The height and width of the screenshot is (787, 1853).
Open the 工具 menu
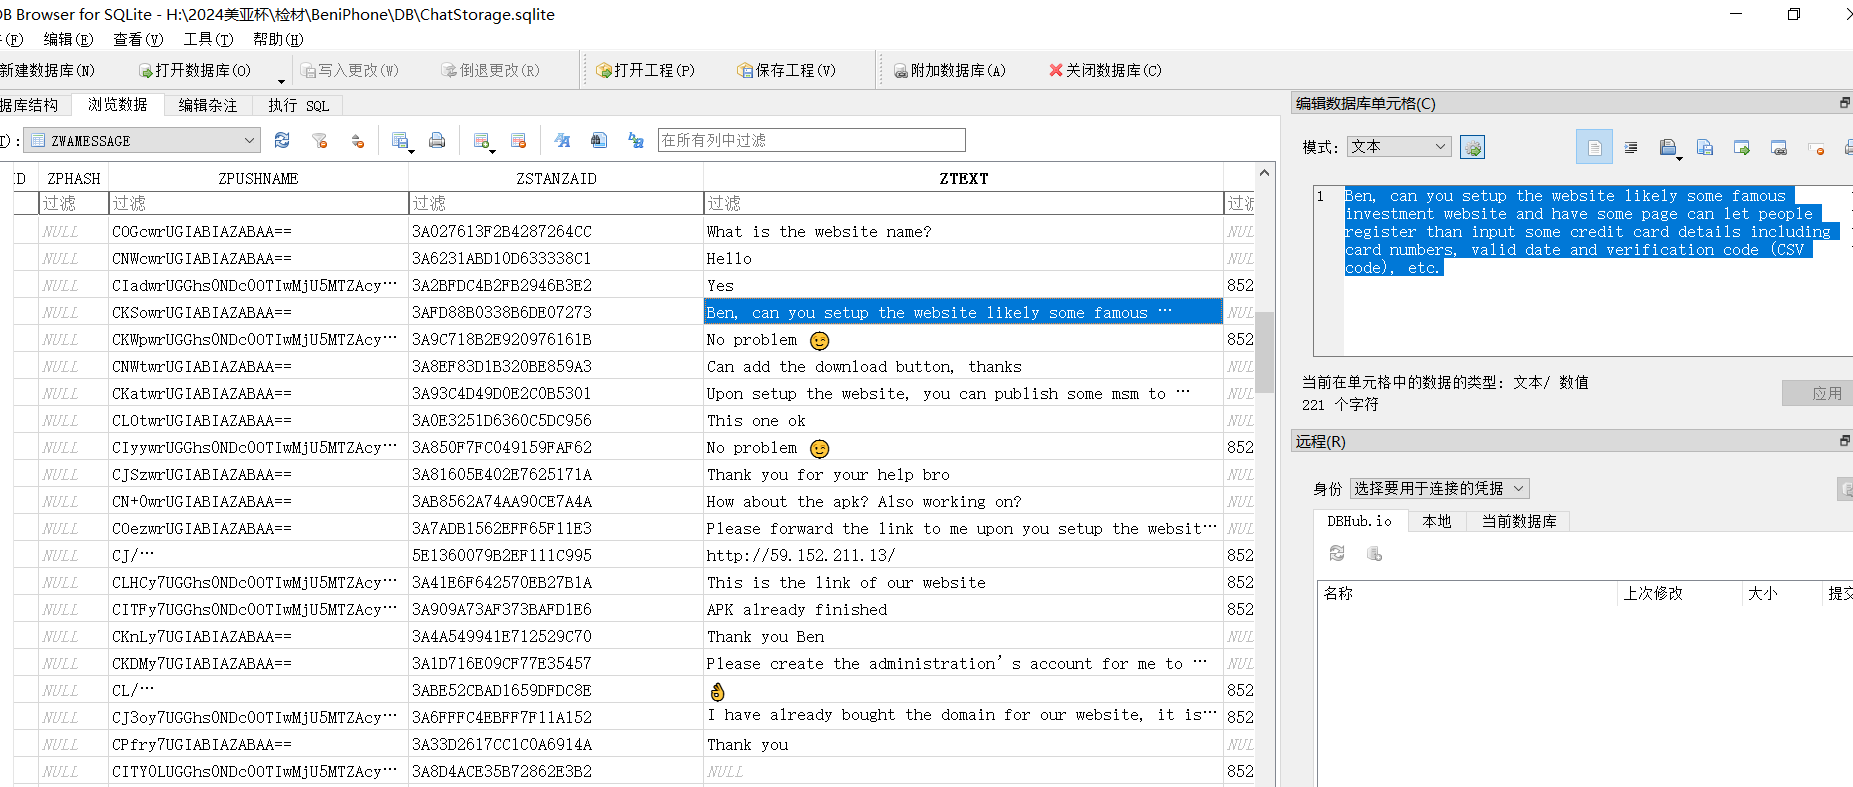(208, 39)
